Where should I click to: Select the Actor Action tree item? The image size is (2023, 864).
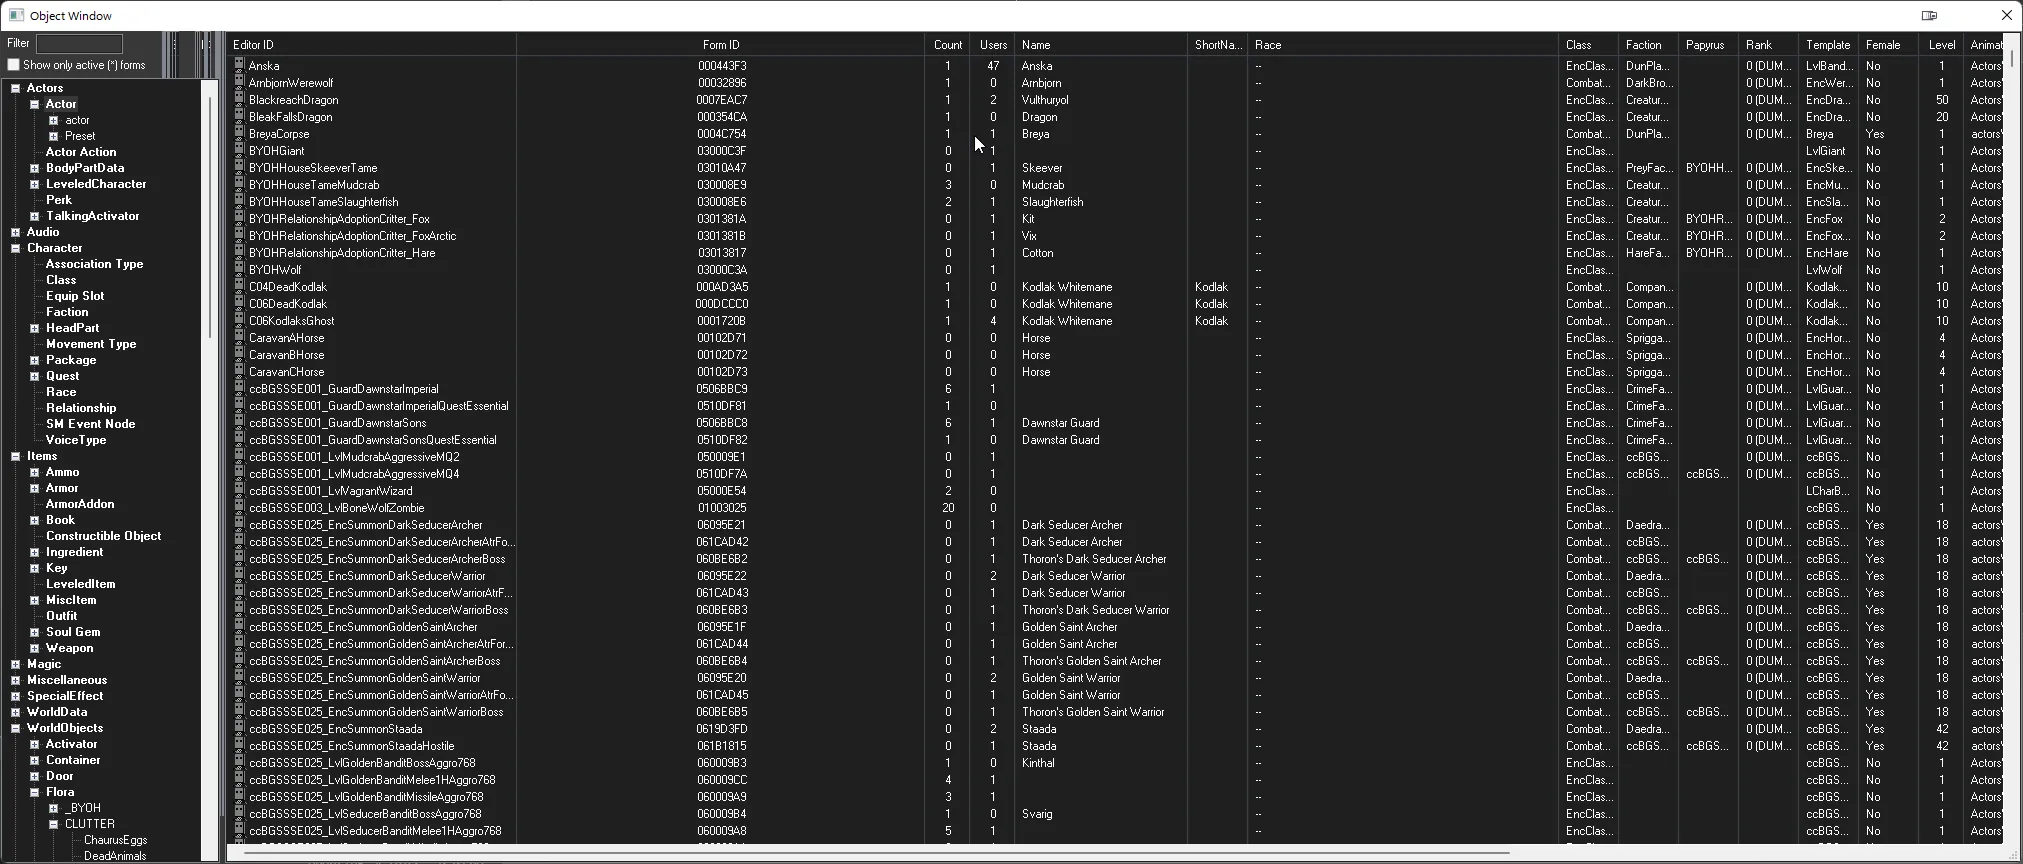click(81, 152)
